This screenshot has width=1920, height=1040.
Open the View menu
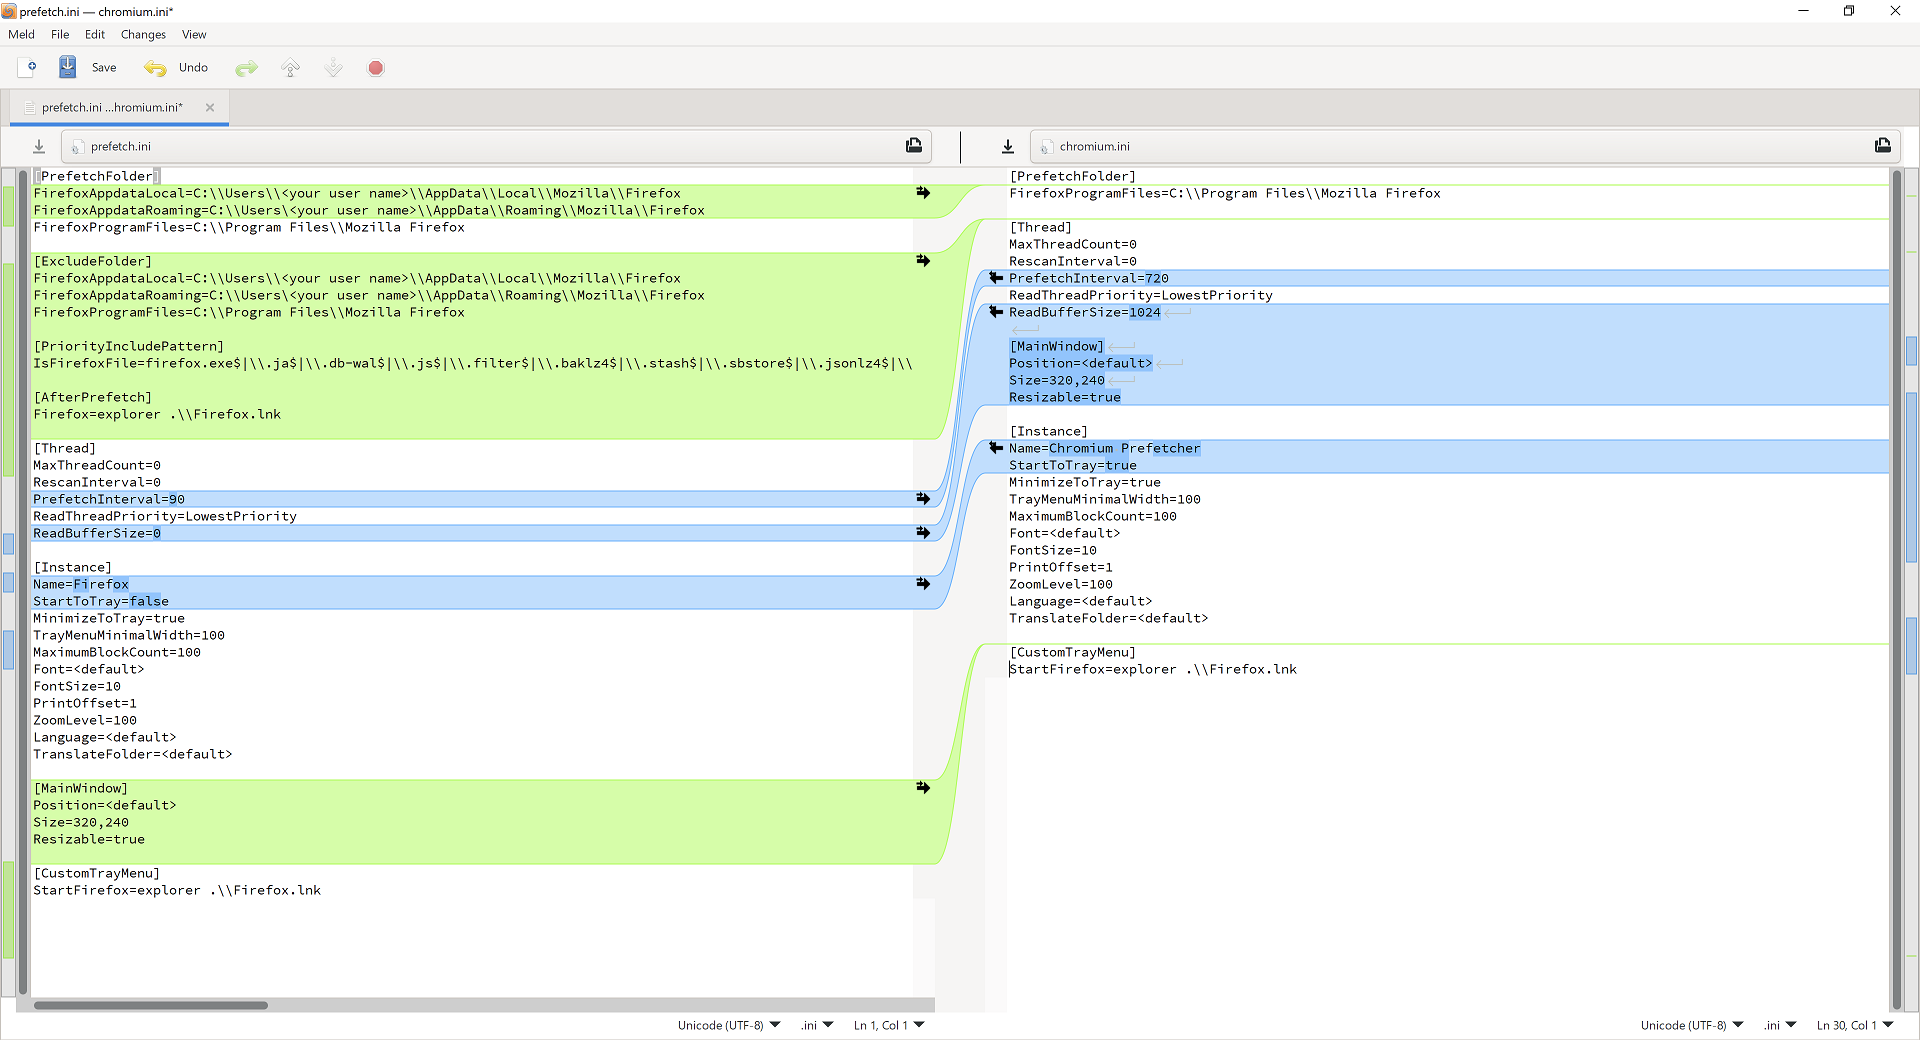pyautogui.click(x=194, y=34)
